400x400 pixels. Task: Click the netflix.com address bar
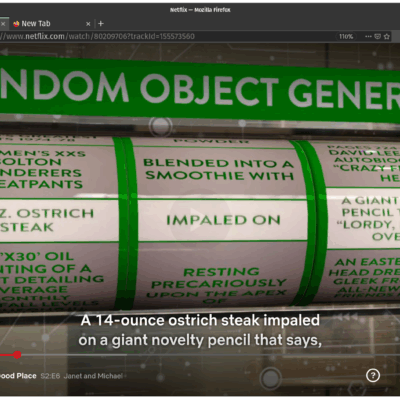click(x=167, y=36)
